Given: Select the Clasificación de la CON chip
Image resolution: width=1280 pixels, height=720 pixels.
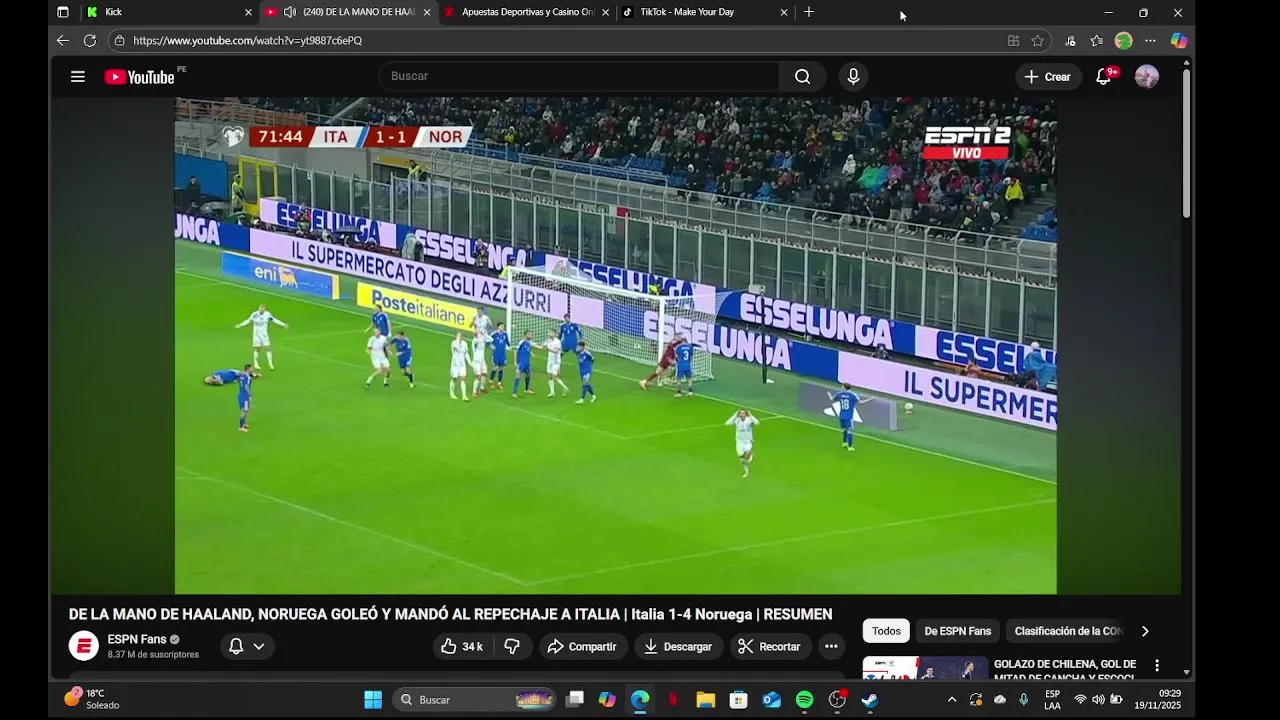Looking at the screenshot, I should [x=1068, y=631].
